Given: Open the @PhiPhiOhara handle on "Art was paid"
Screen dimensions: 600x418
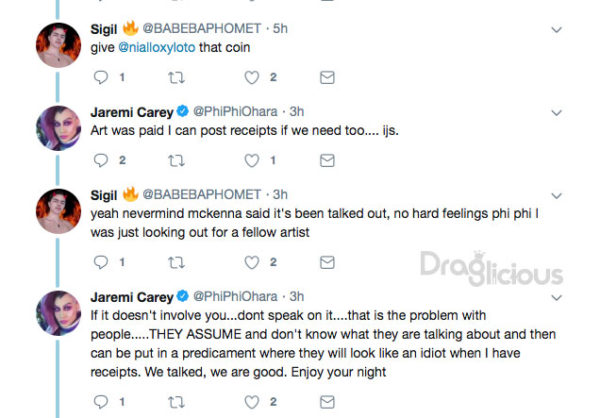Looking at the screenshot, I should 231,110.
